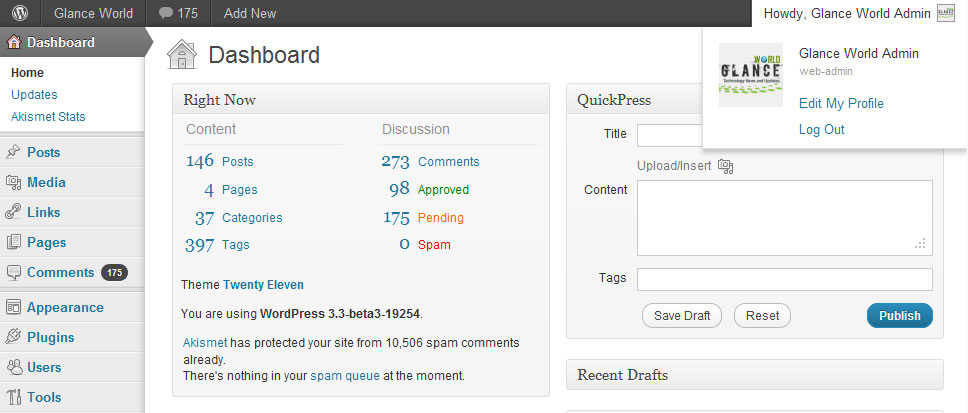Open the Pages sidebar menu

pyautogui.click(x=46, y=243)
